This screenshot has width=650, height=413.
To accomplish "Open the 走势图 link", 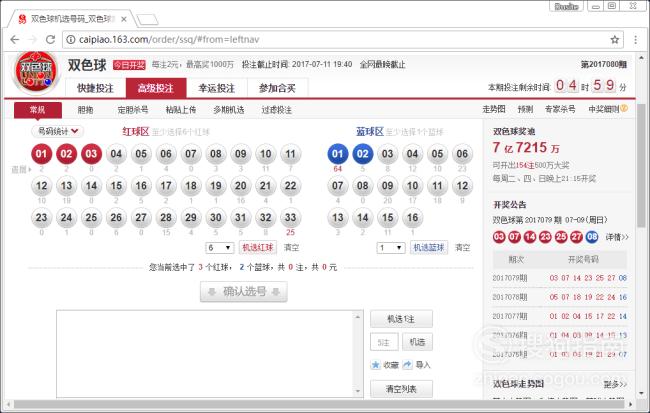I will click(x=494, y=109).
